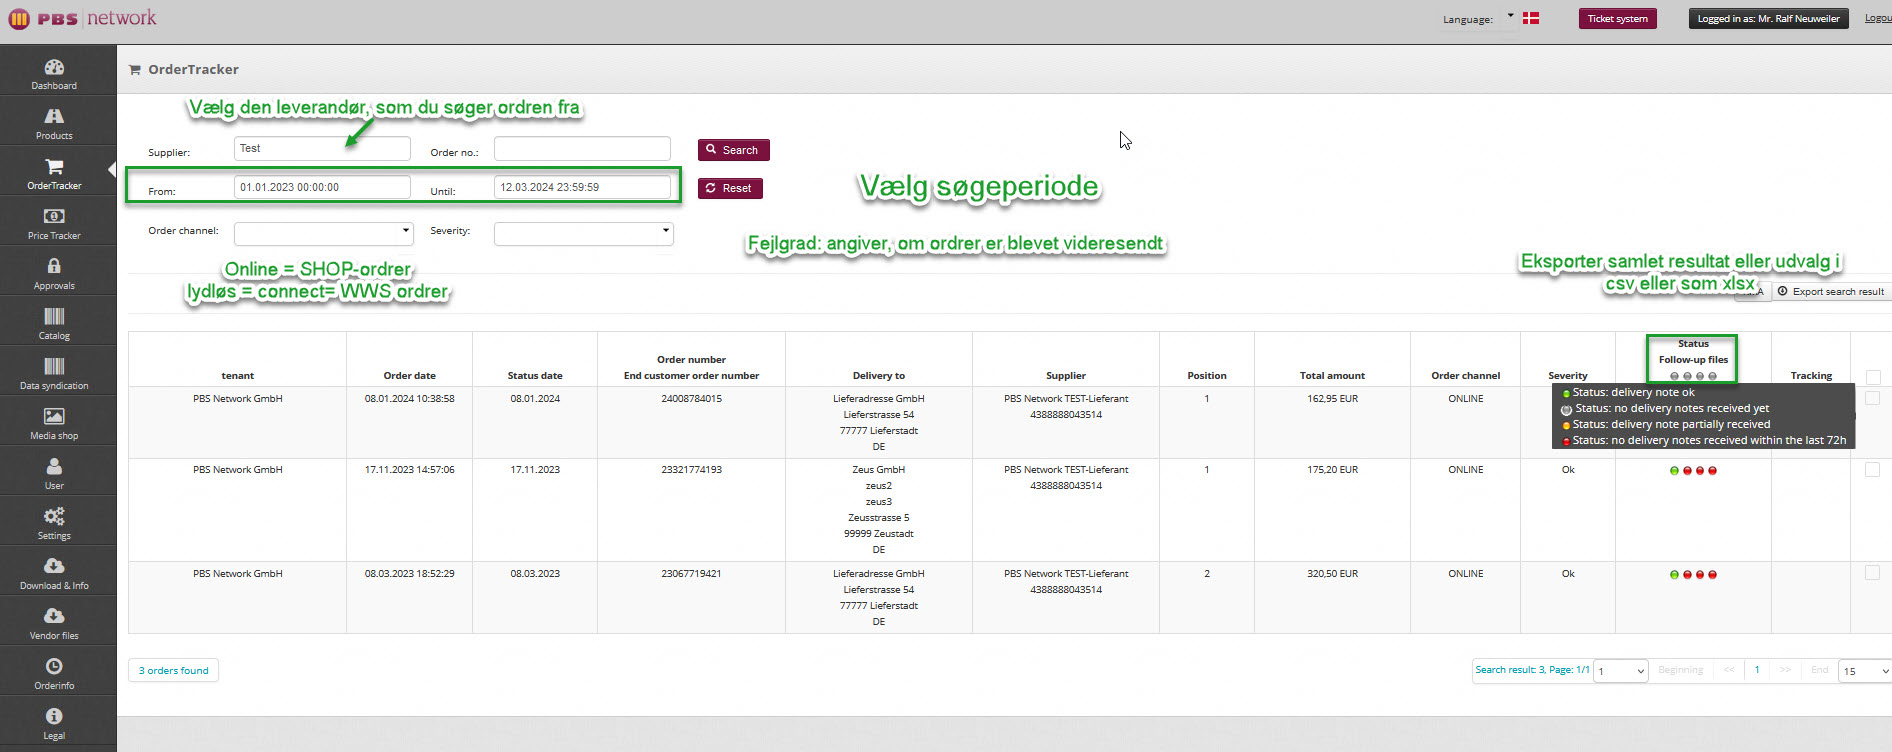The height and width of the screenshot is (752, 1892).
Task: Open Data syndication in the sidebar
Action: 54,373
